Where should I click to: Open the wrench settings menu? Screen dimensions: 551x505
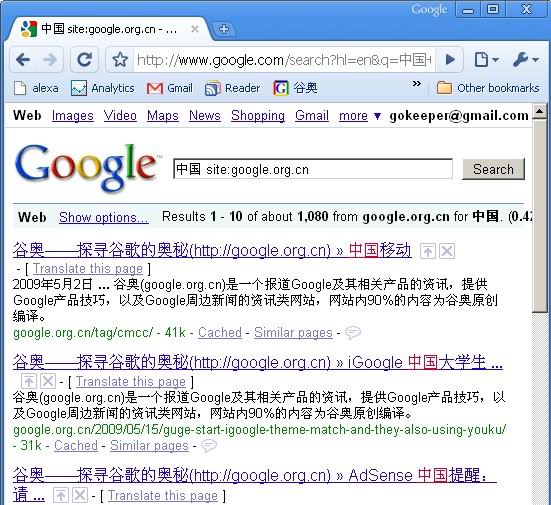525,60
